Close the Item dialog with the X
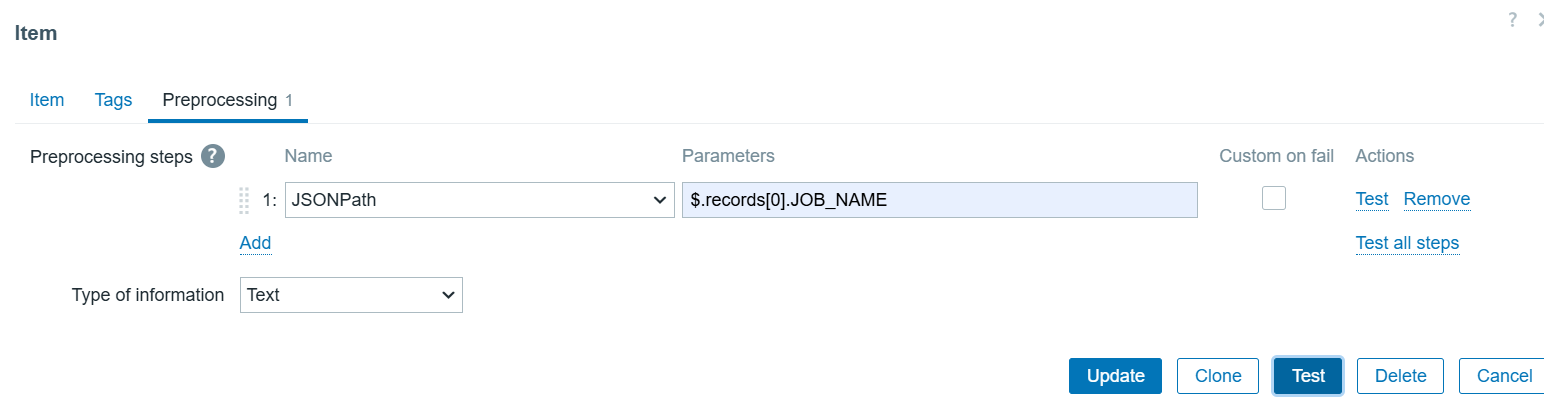This screenshot has height=405, width=1544. tap(1539, 20)
